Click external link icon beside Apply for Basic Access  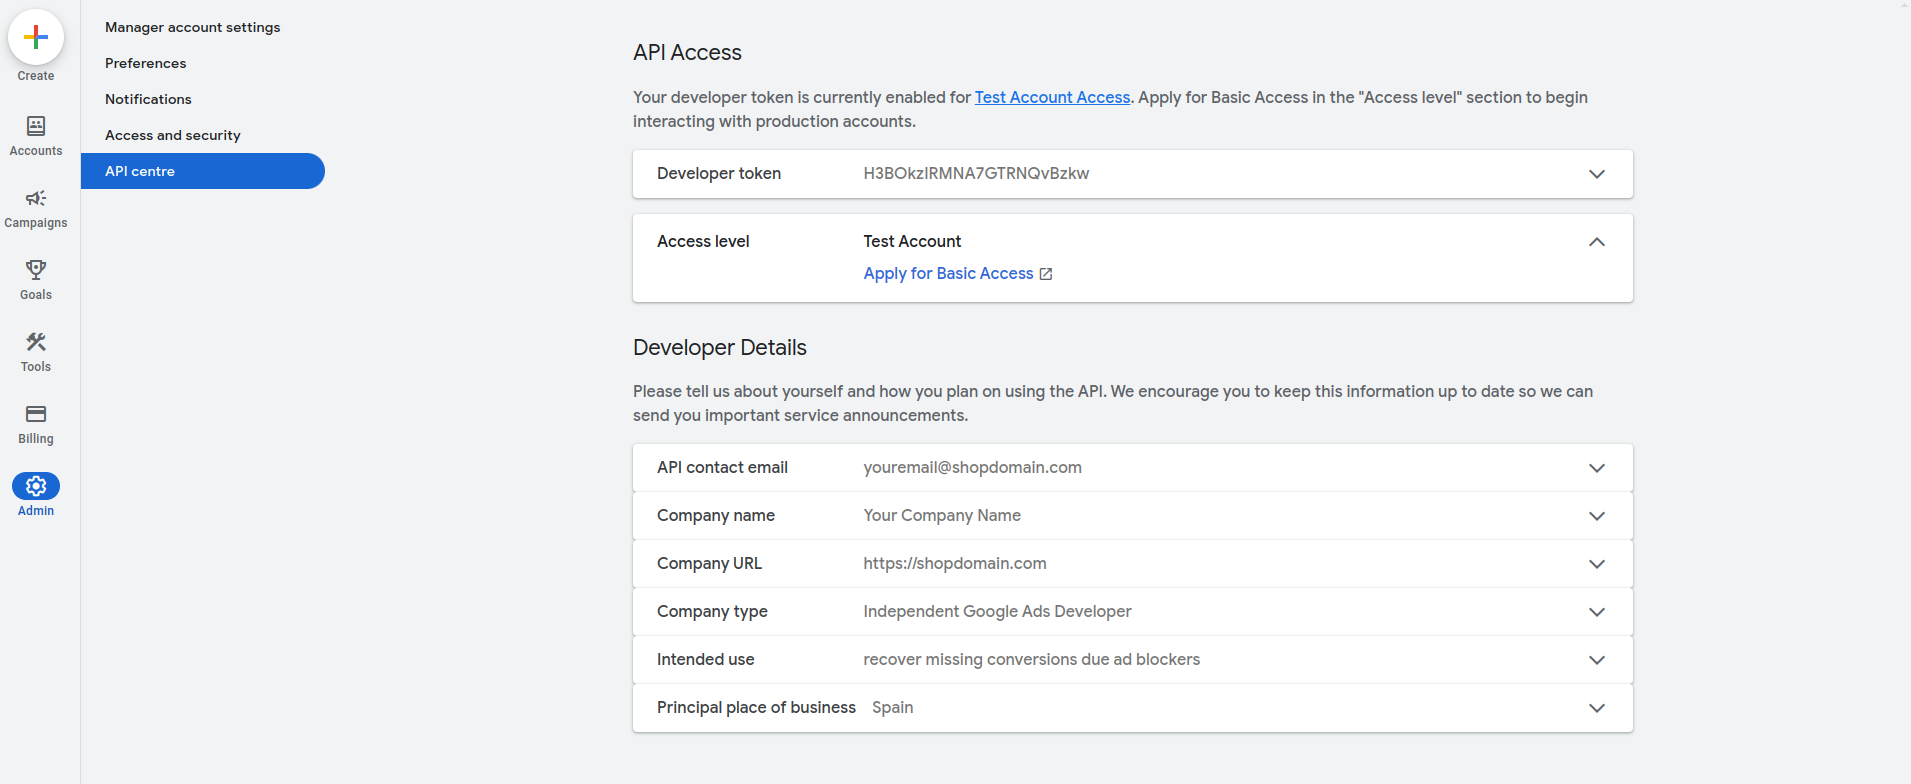click(1046, 274)
